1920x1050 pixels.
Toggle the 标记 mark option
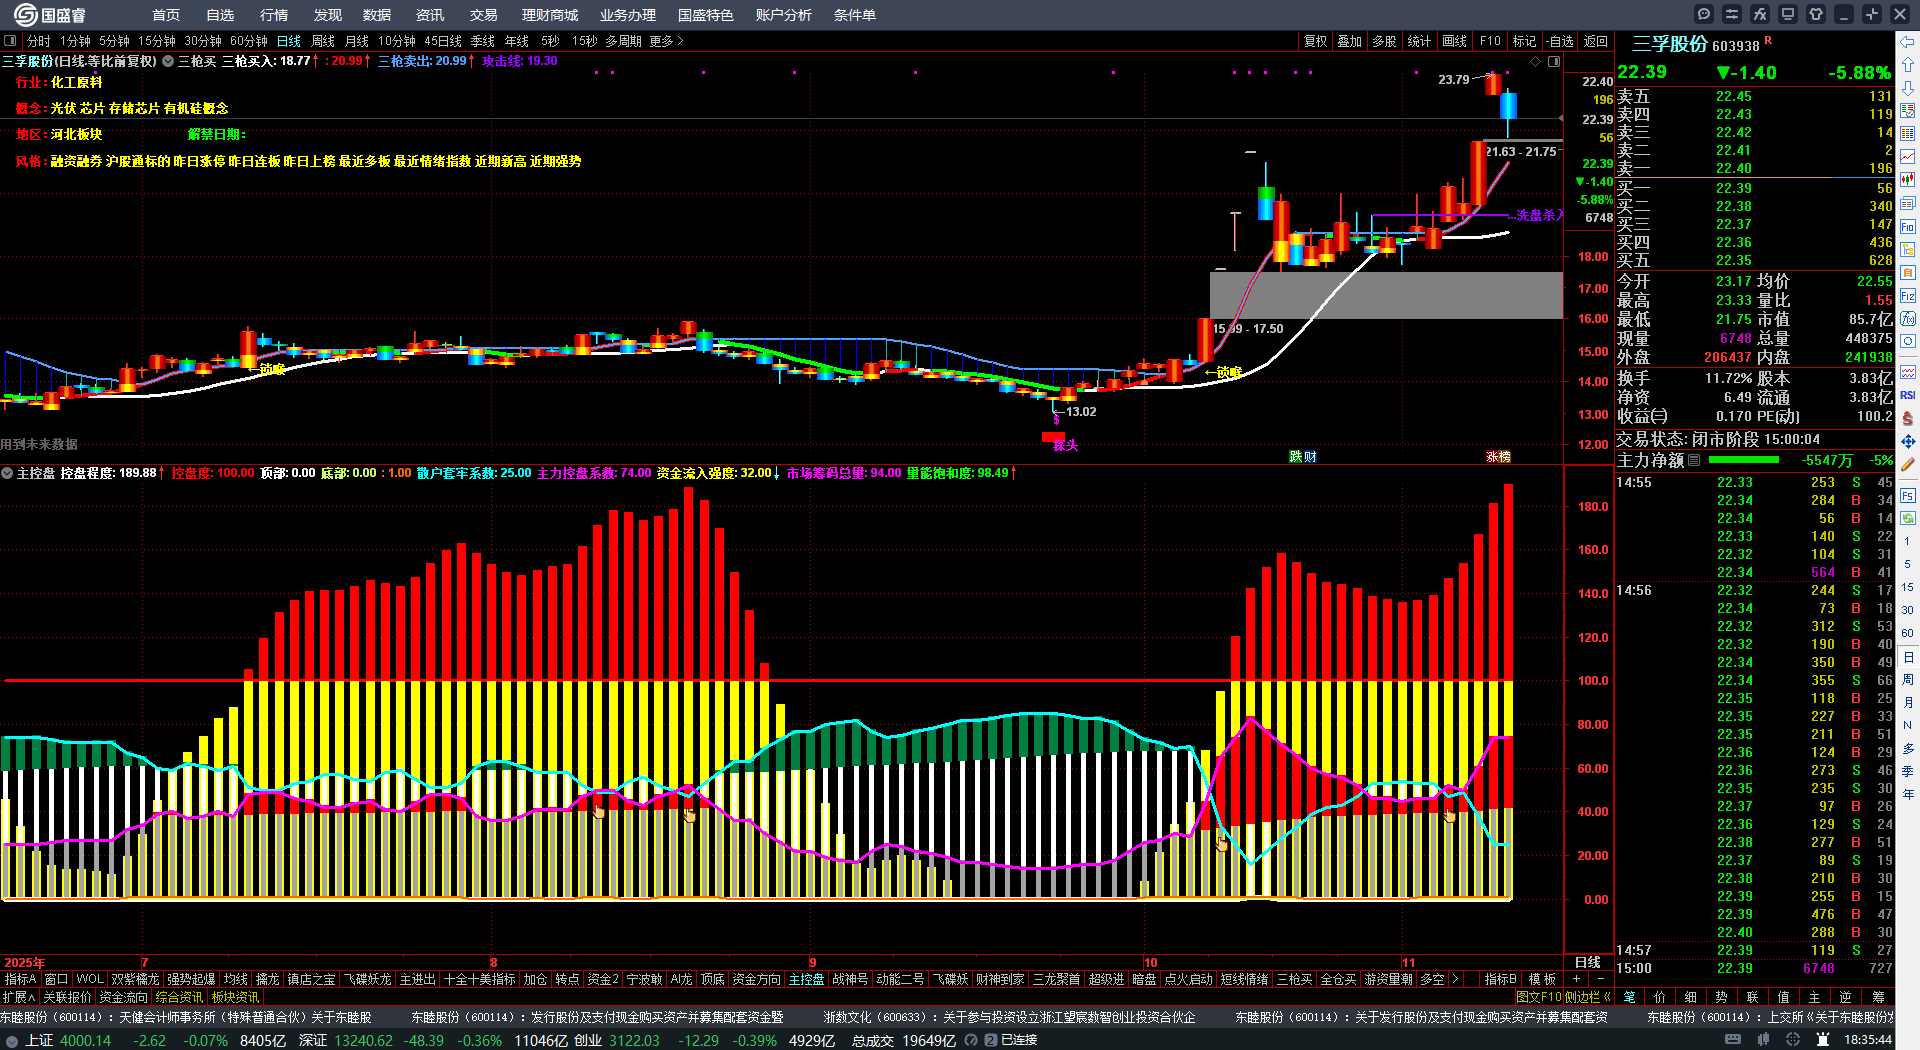pos(1524,41)
